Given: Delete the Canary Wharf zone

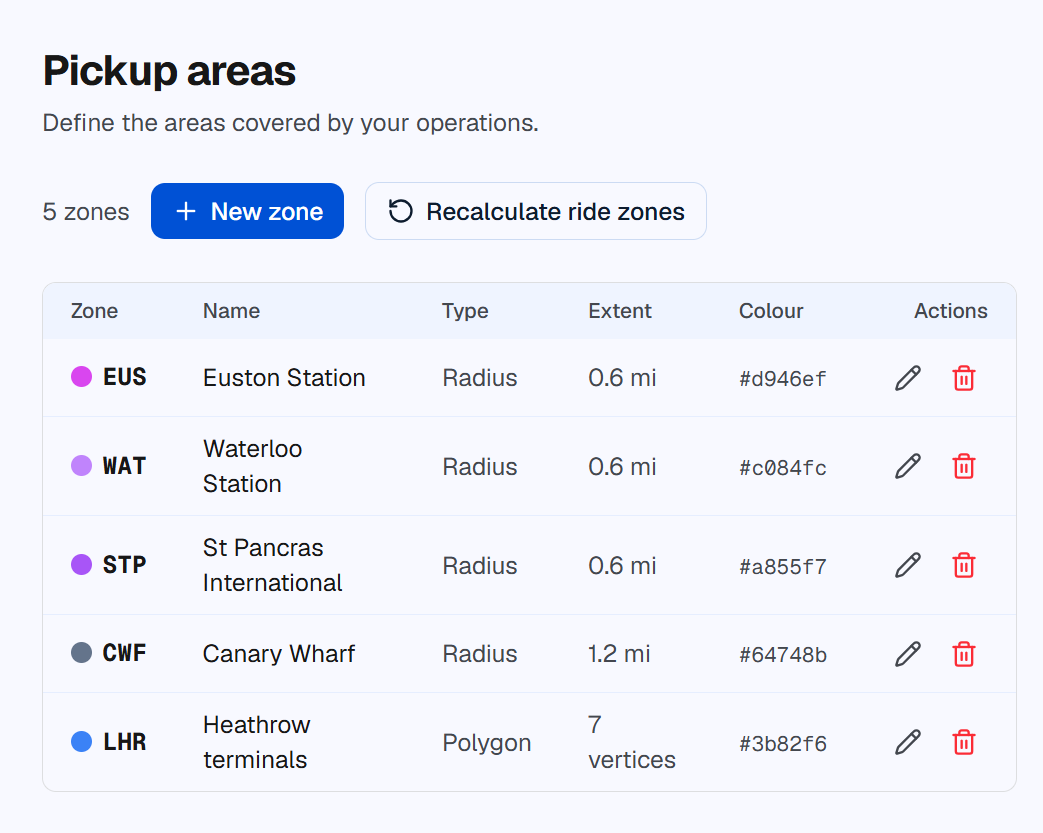Looking at the screenshot, I should point(964,654).
